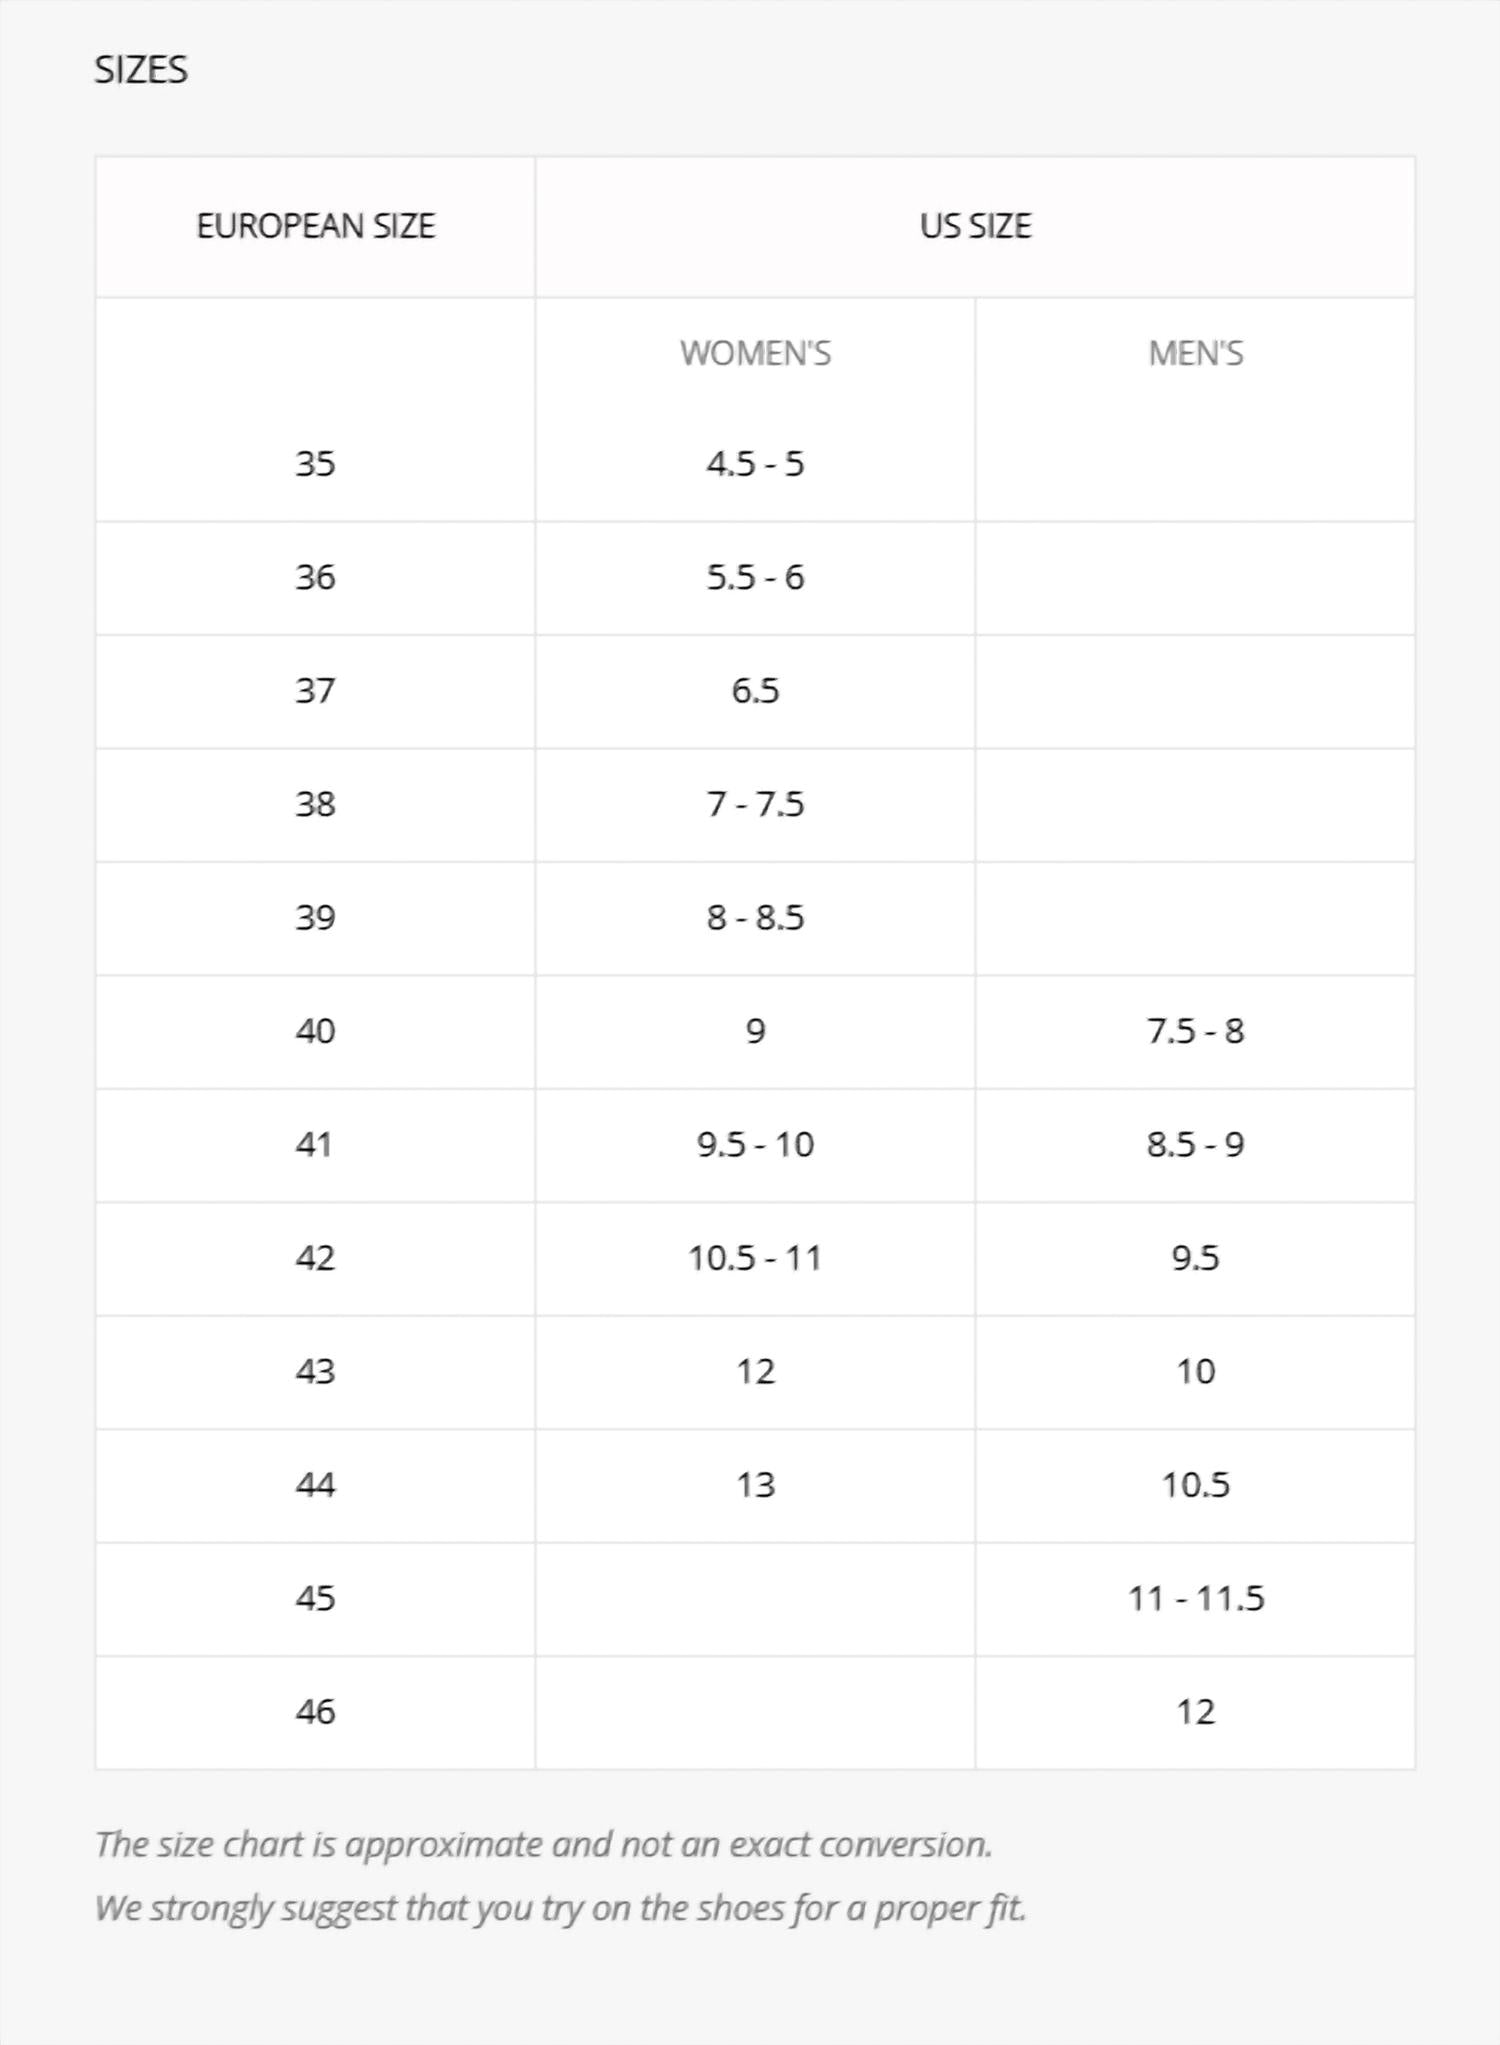Click the approximate size chart disclaimer text
1500x2045 pixels.
tap(543, 1845)
